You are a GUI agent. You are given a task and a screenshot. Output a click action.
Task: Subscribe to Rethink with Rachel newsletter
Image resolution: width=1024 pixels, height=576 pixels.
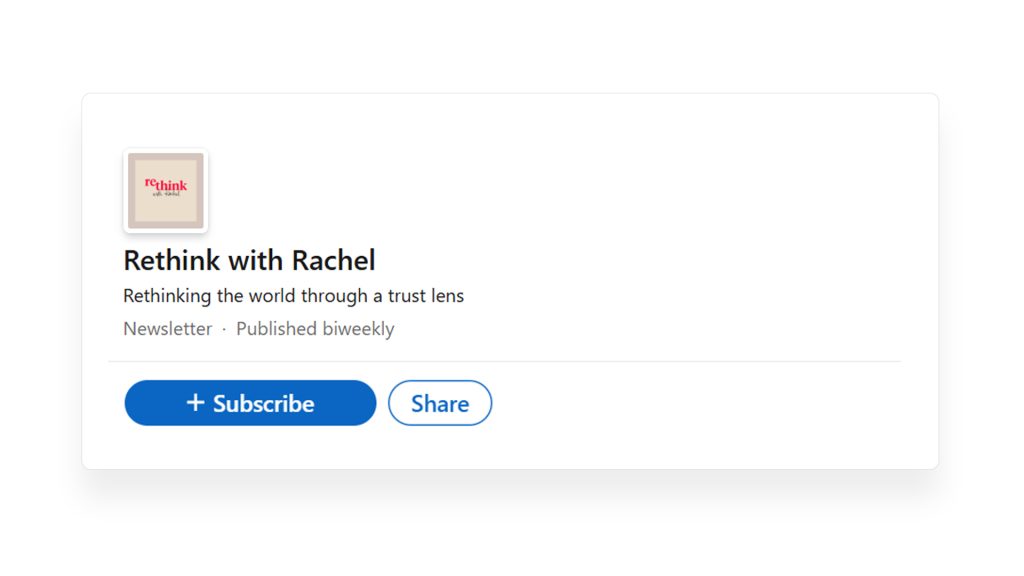click(x=250, y=403)
